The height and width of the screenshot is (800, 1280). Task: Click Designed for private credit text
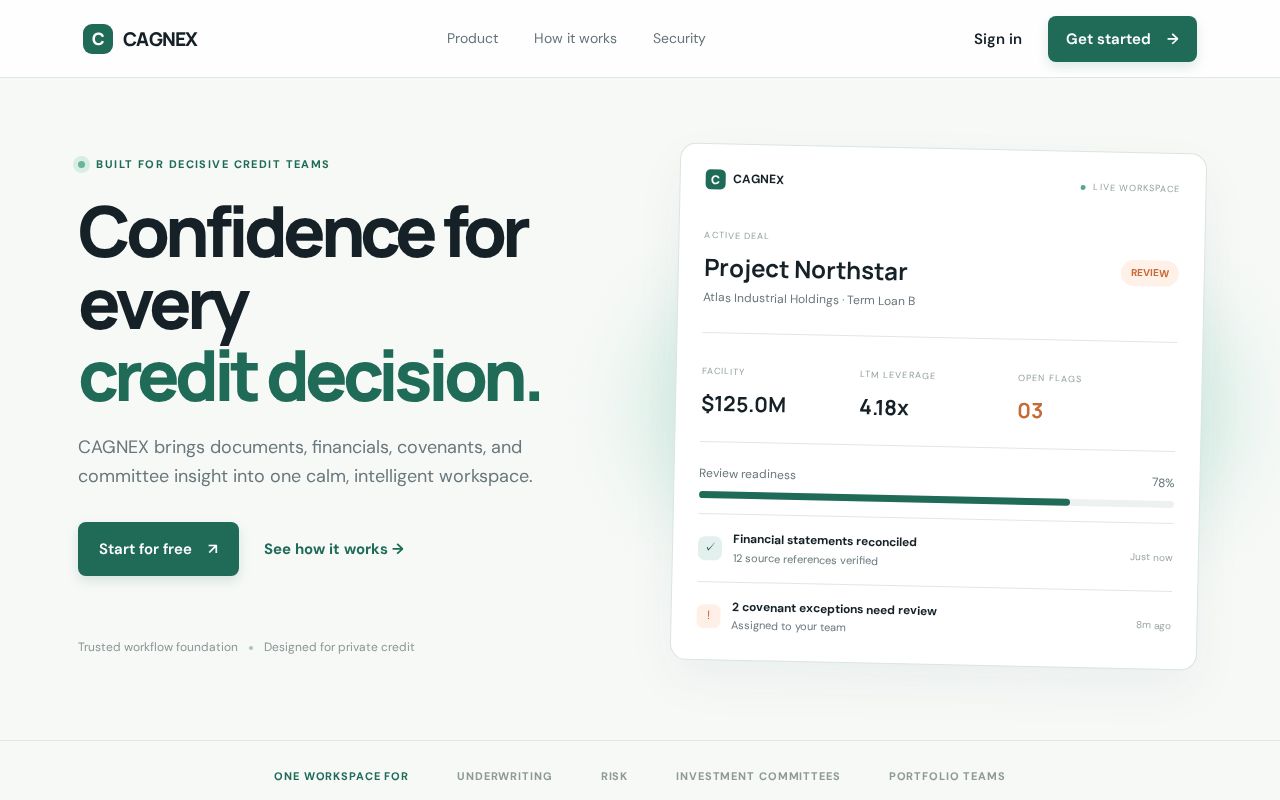click(x=339, y=647)
